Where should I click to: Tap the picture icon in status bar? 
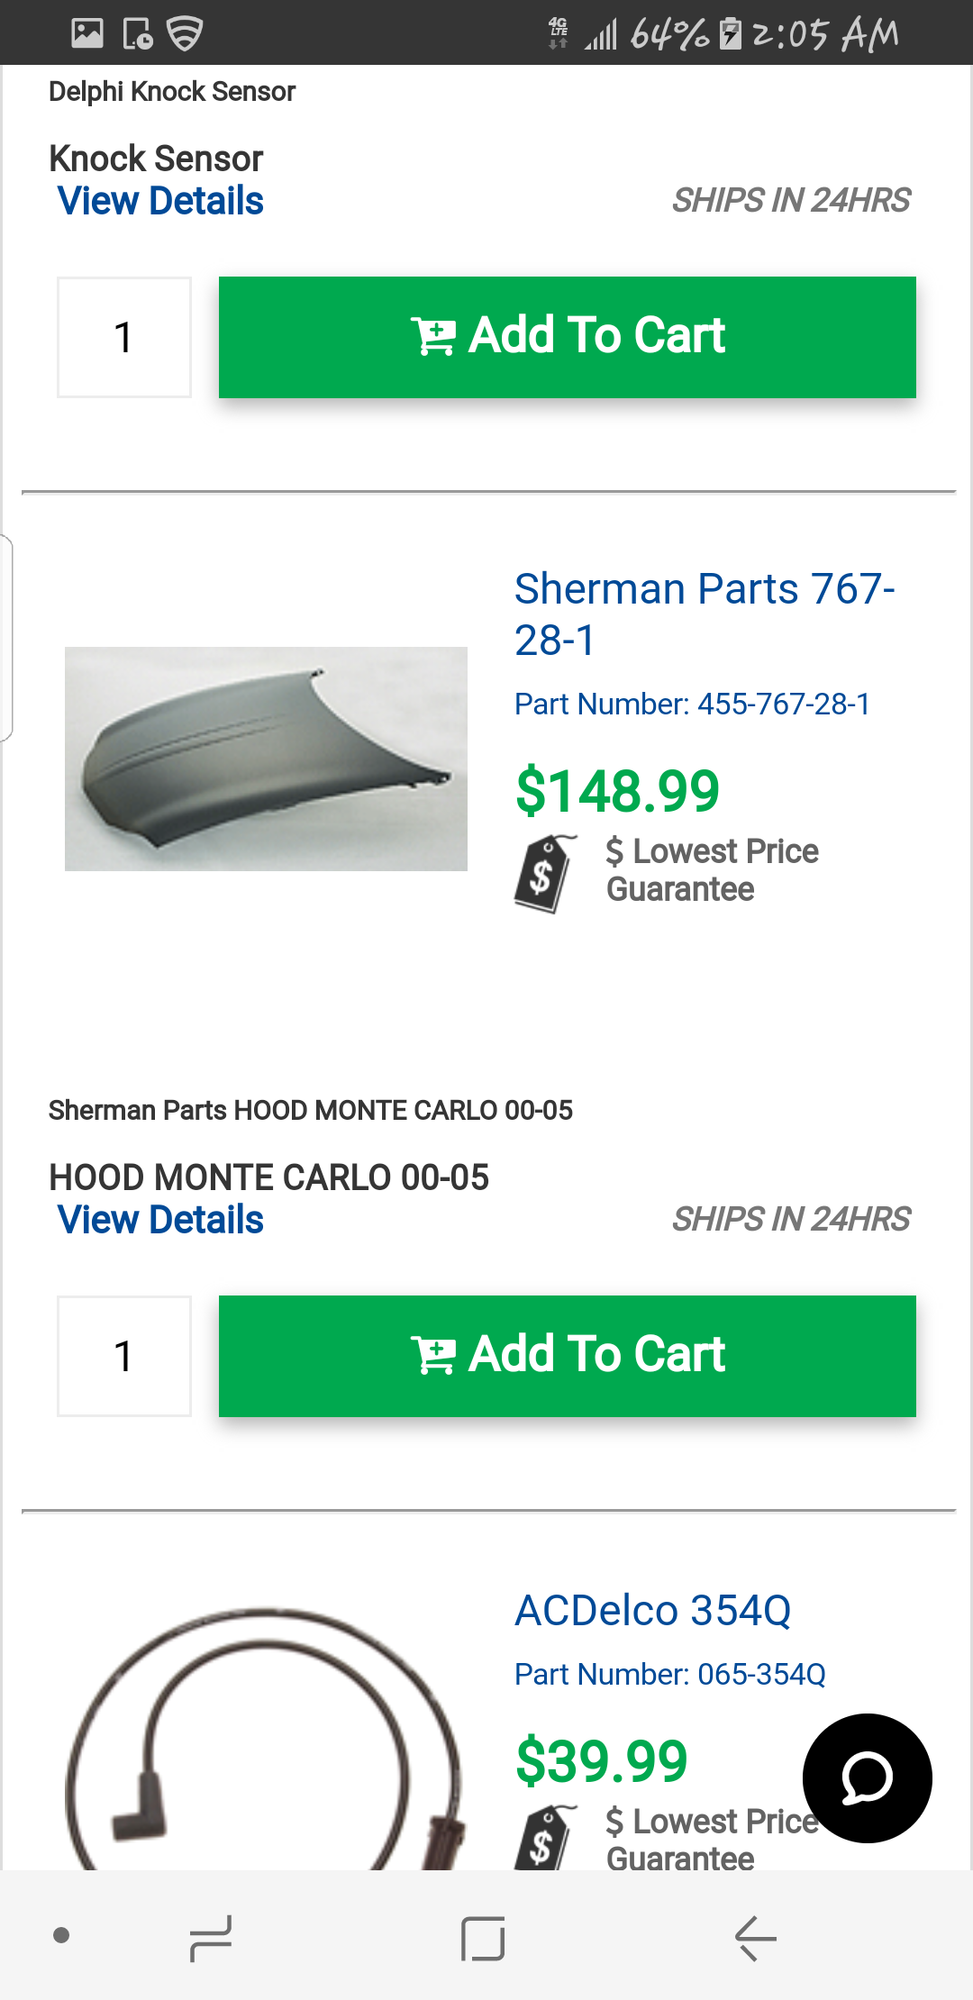tap(88, 33)
